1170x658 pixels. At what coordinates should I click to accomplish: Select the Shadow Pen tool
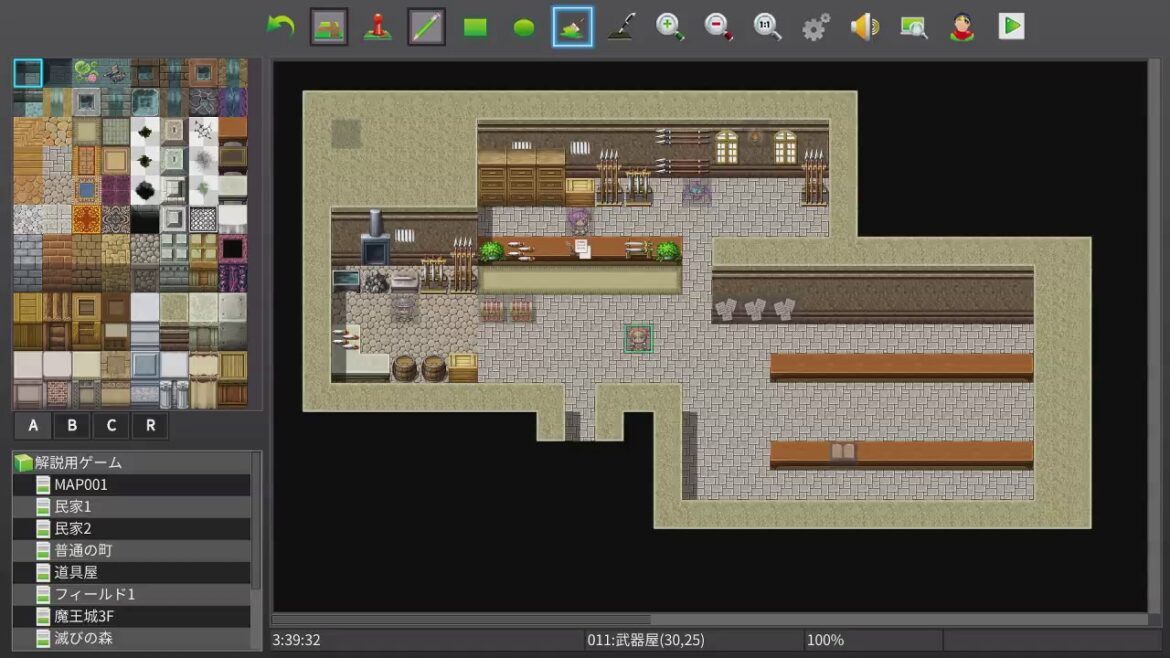coord(621,27)
